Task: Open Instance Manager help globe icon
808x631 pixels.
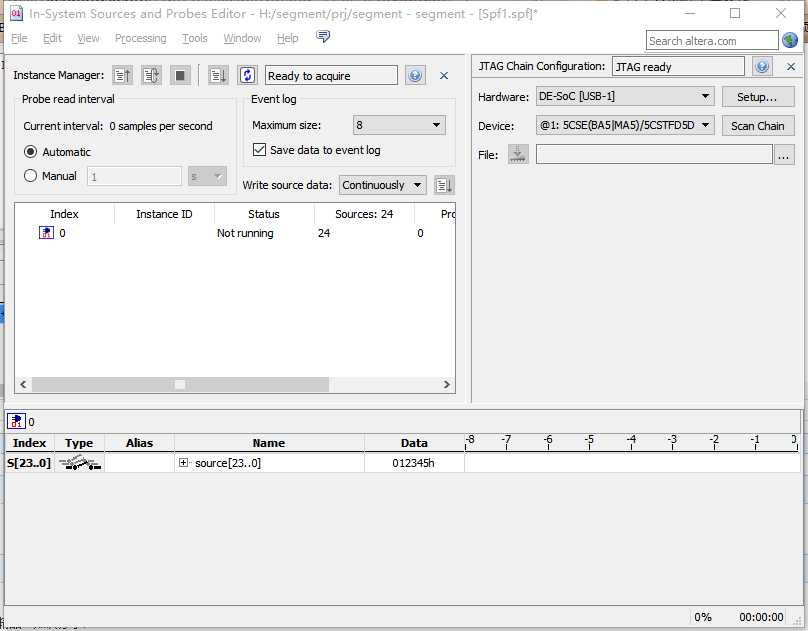Action: (x=415, y=76)
